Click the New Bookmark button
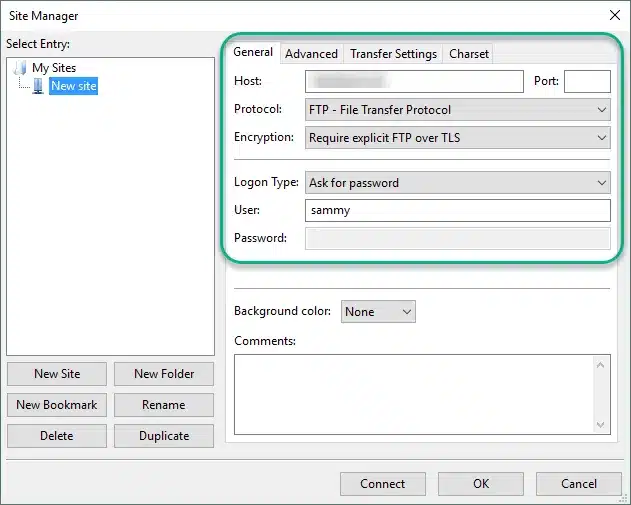This screenshot has width=631, height=505. 57,405
